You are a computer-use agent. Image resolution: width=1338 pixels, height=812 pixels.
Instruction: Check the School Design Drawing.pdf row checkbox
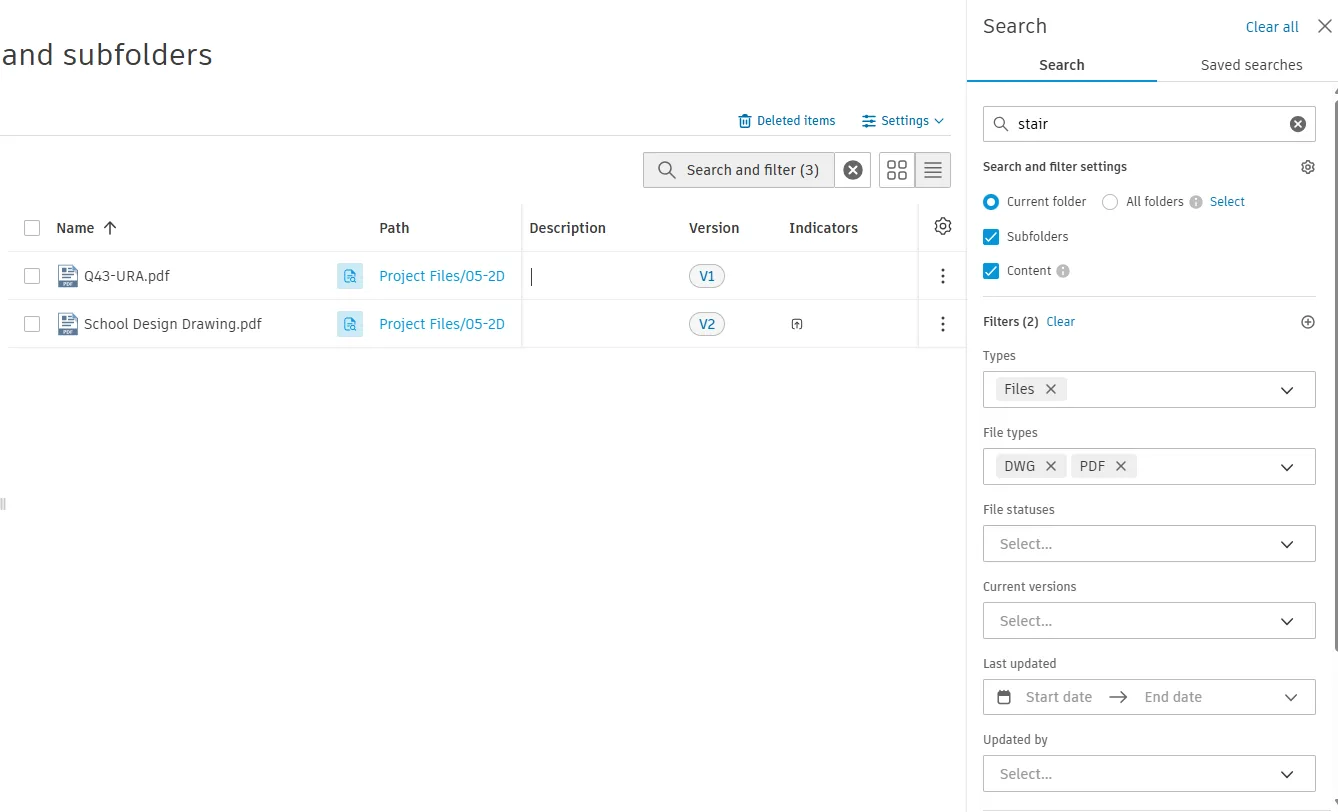[x=32, y=324]
